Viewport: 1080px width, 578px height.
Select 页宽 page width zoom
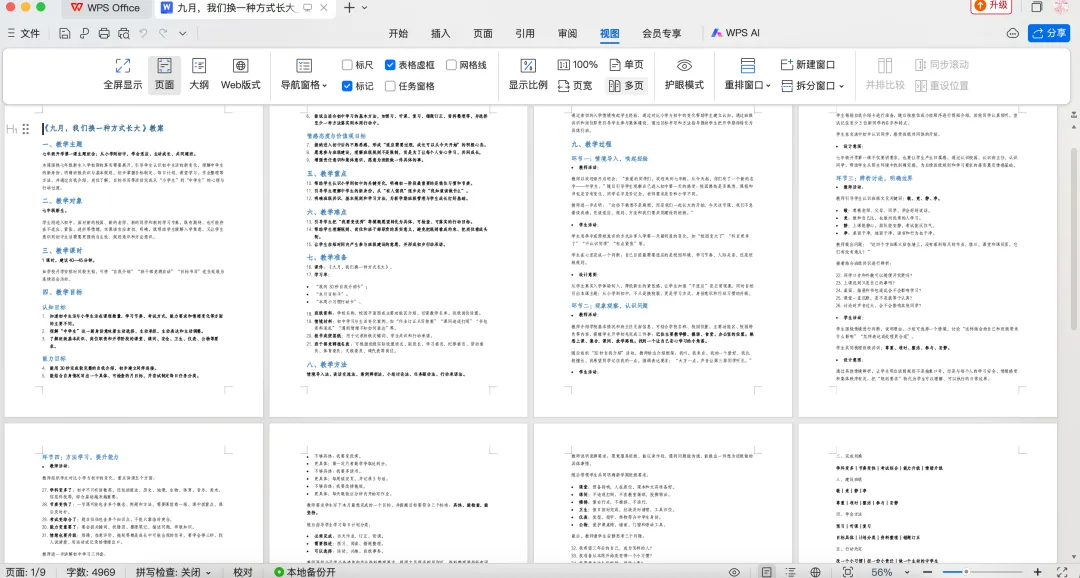575,85
